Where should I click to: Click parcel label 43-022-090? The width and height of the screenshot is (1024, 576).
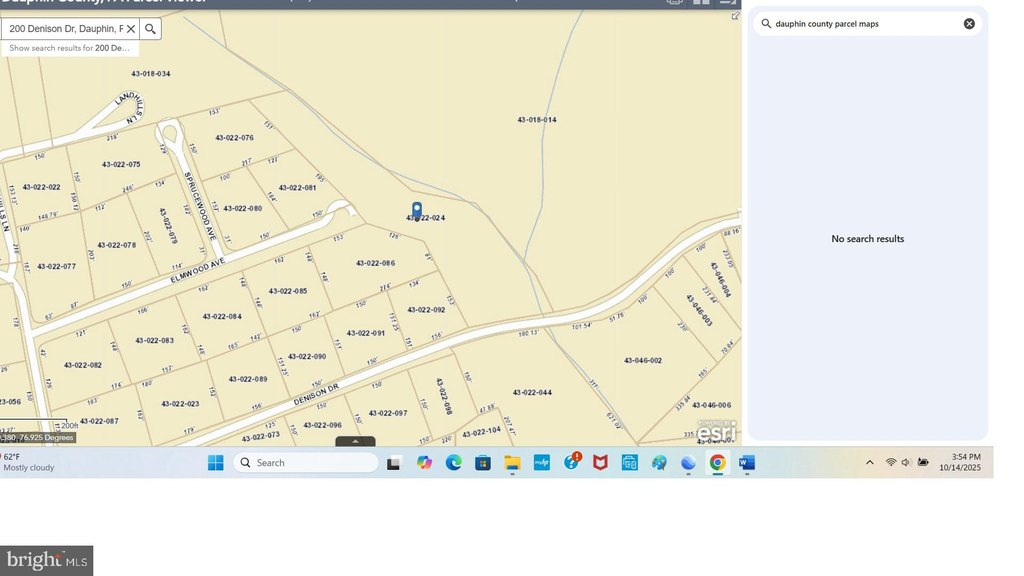(x=307, y=357)
